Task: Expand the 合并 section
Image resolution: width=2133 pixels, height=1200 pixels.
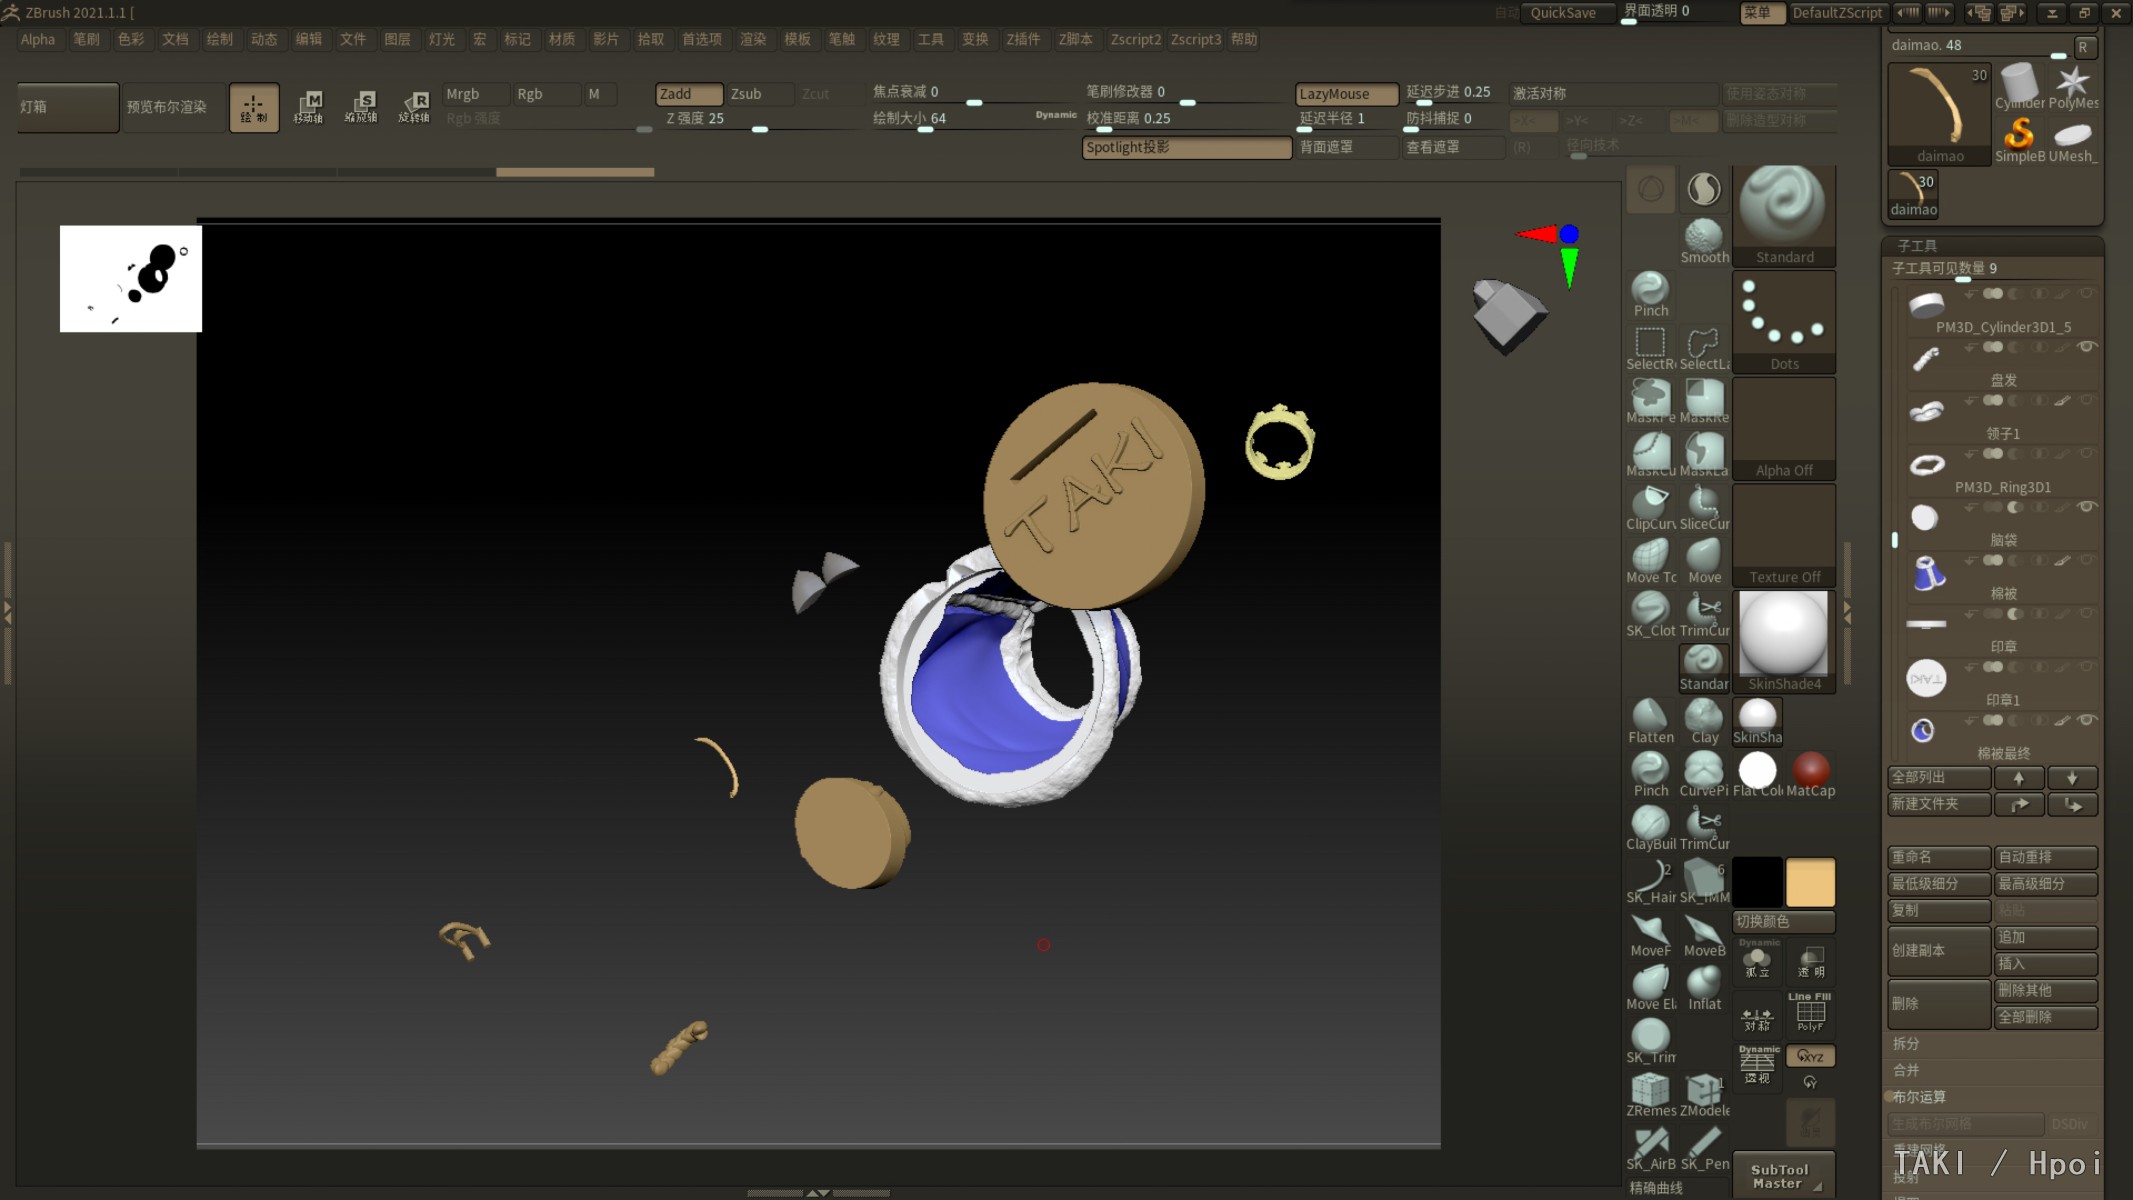Action: point(1906,1070)
